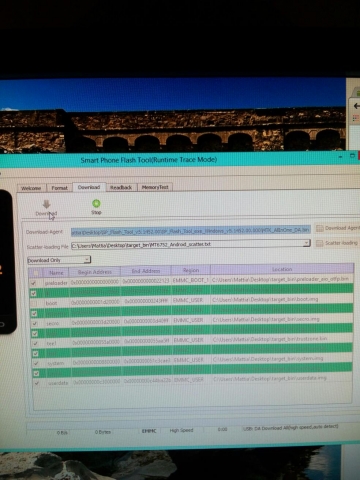
Task: Click the Begin Address column header
Action: 95,272
